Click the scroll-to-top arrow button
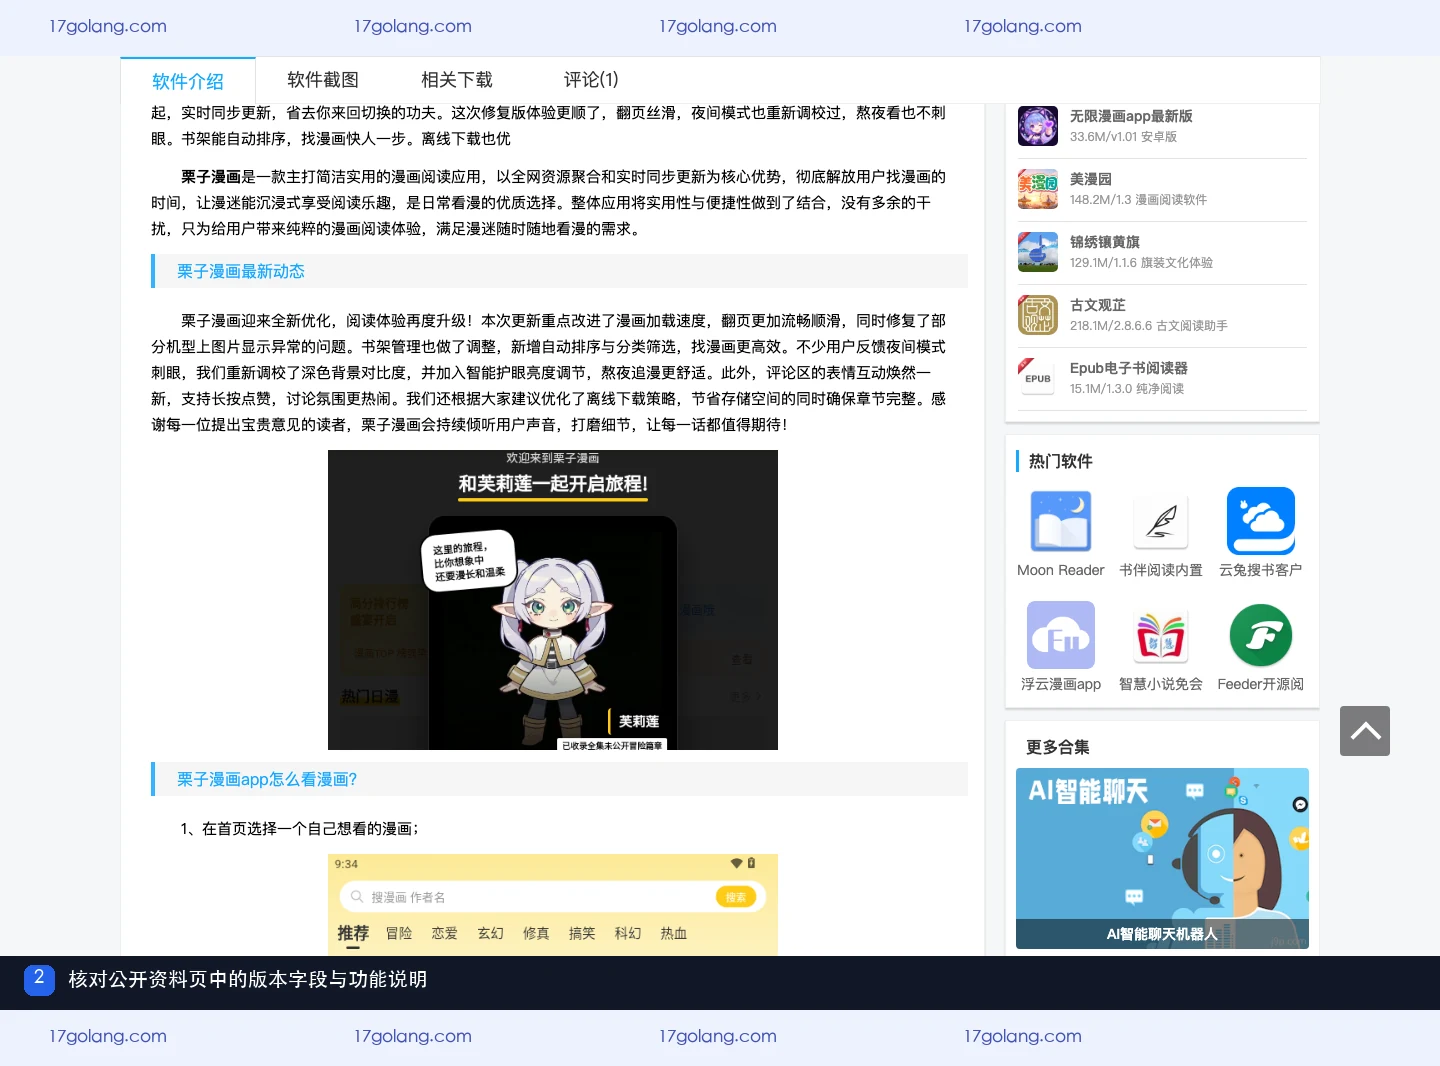Viewport: 1440px width, 1066px height. 1365,731
